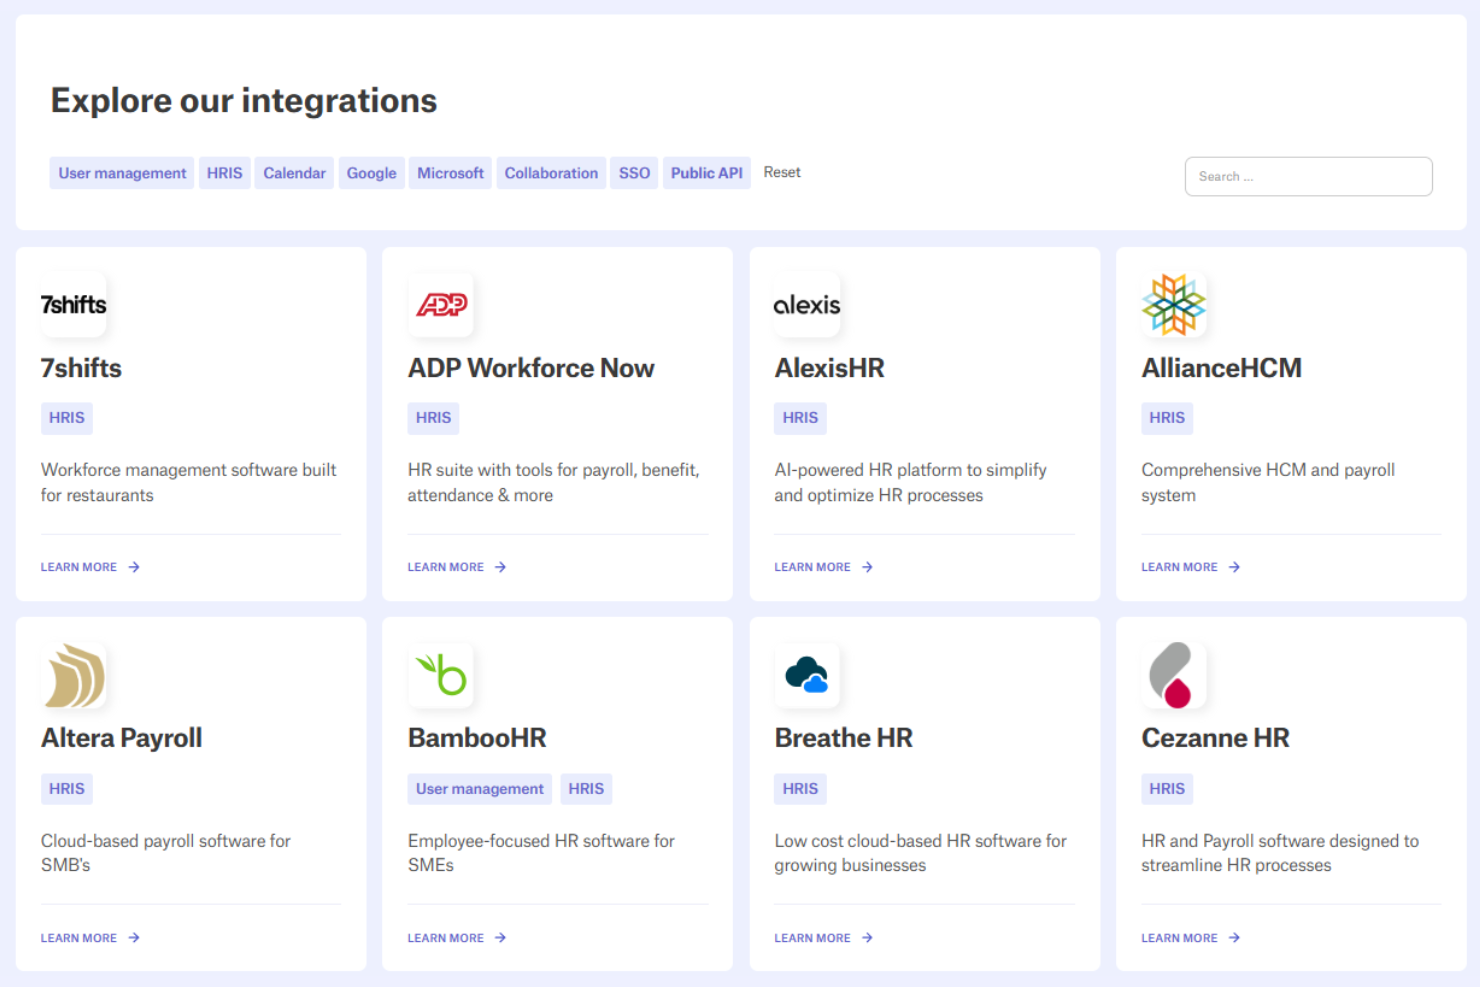Click the Breathe HR cloud logo
The width and height of the screenshot is (1480, 987).
807,676
